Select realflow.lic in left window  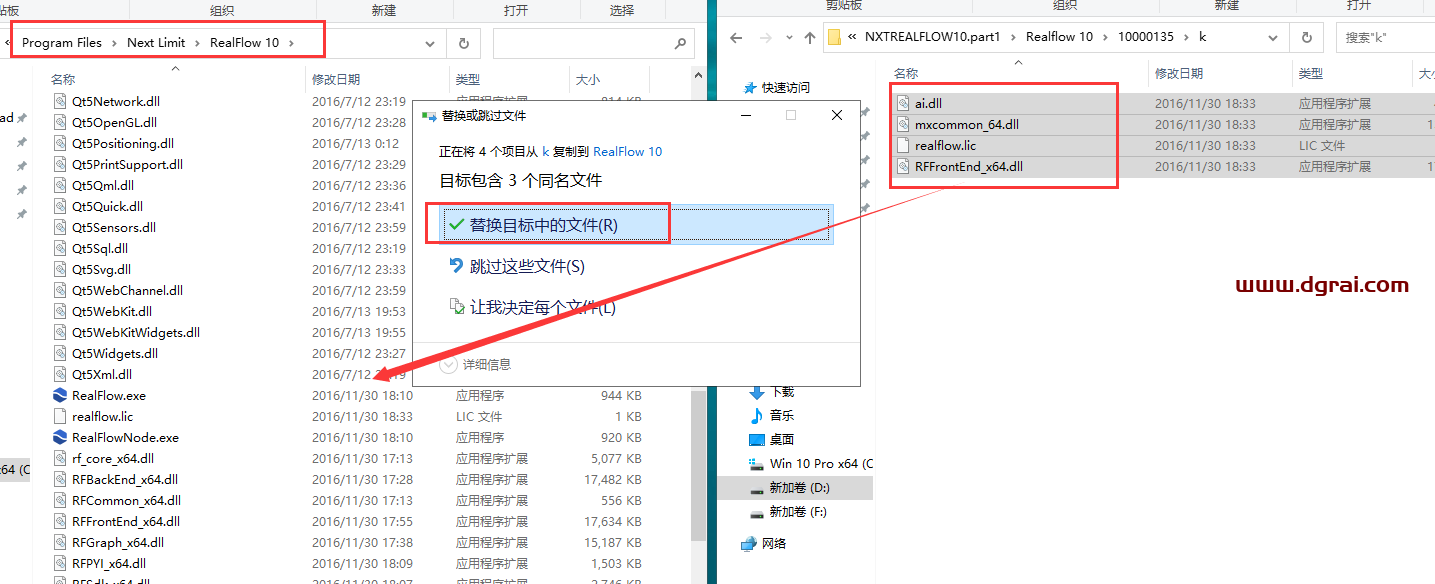(x=102, y=416)
